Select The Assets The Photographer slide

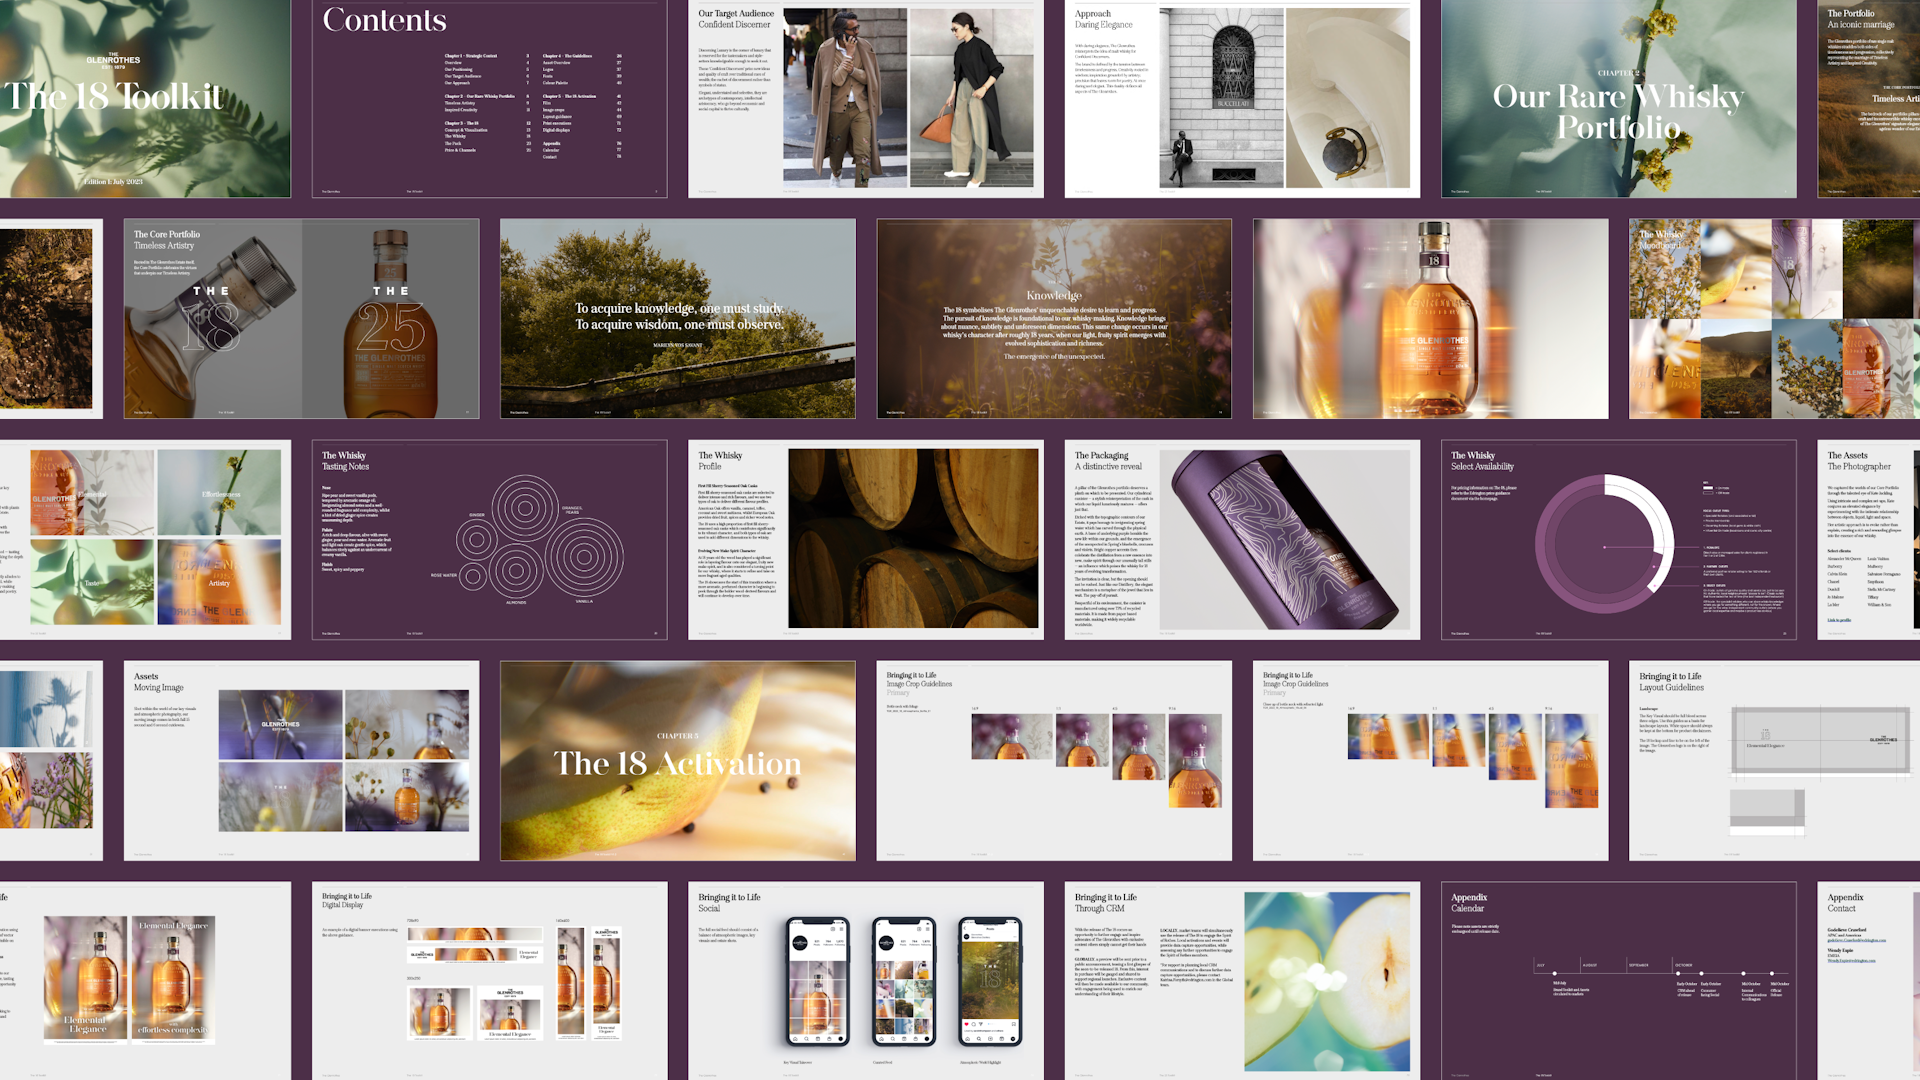1869,540
